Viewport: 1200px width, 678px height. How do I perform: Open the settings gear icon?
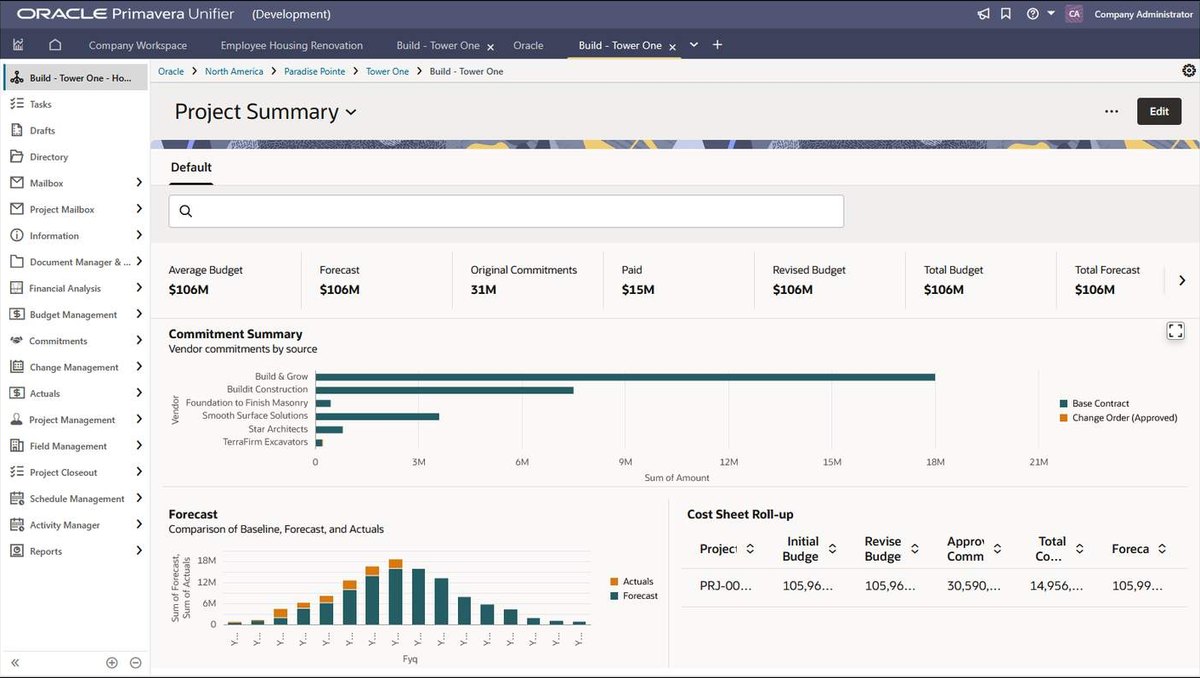click(1188, 71)
